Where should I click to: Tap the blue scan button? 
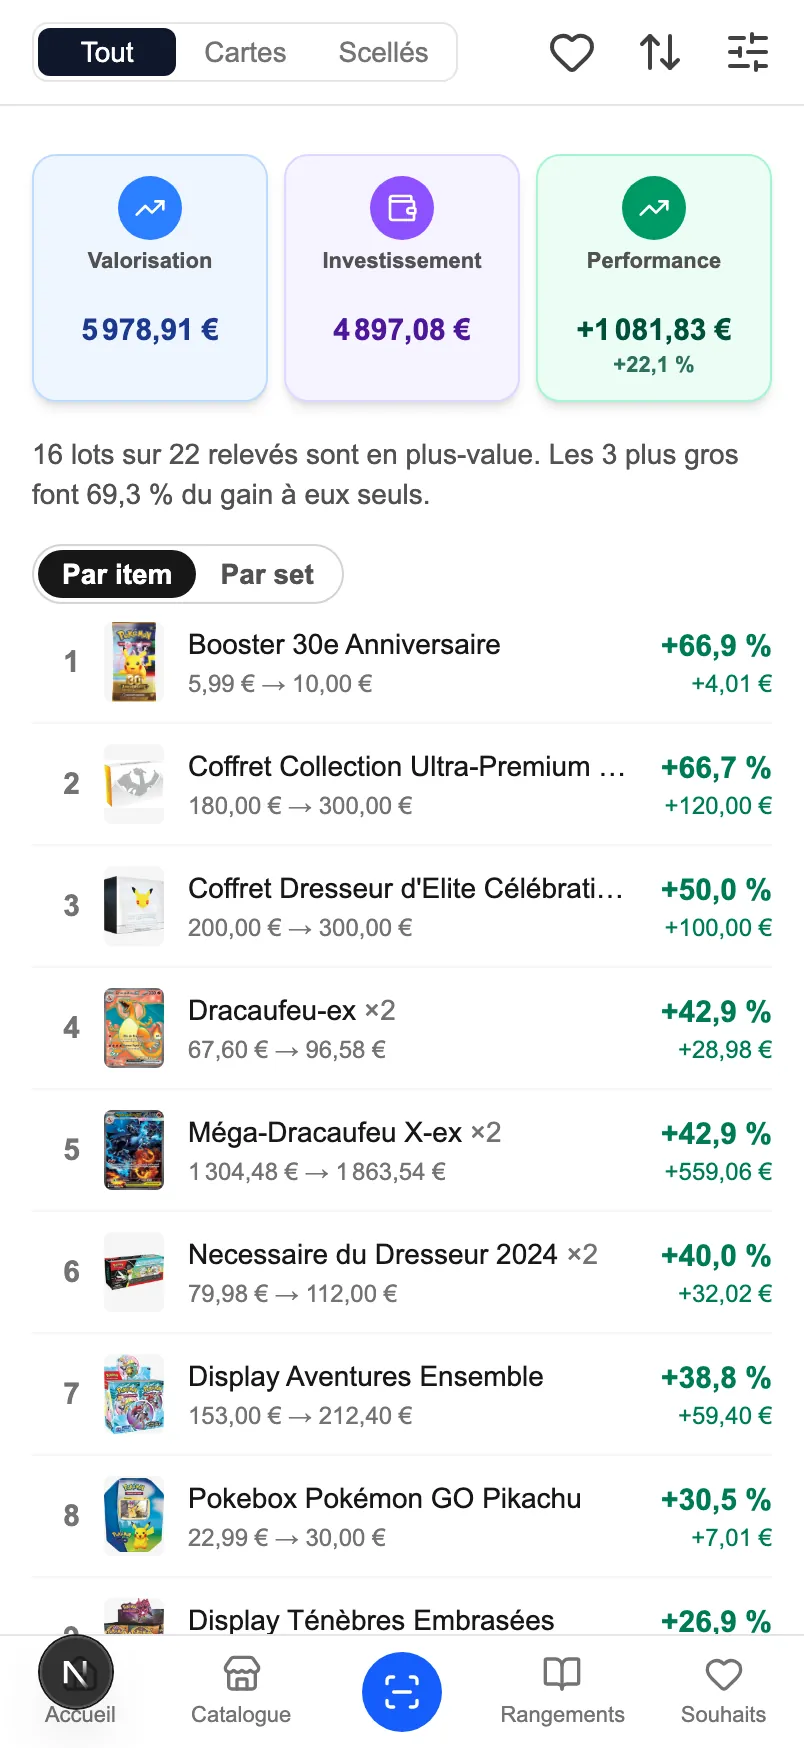click(x=402, y=1692)
